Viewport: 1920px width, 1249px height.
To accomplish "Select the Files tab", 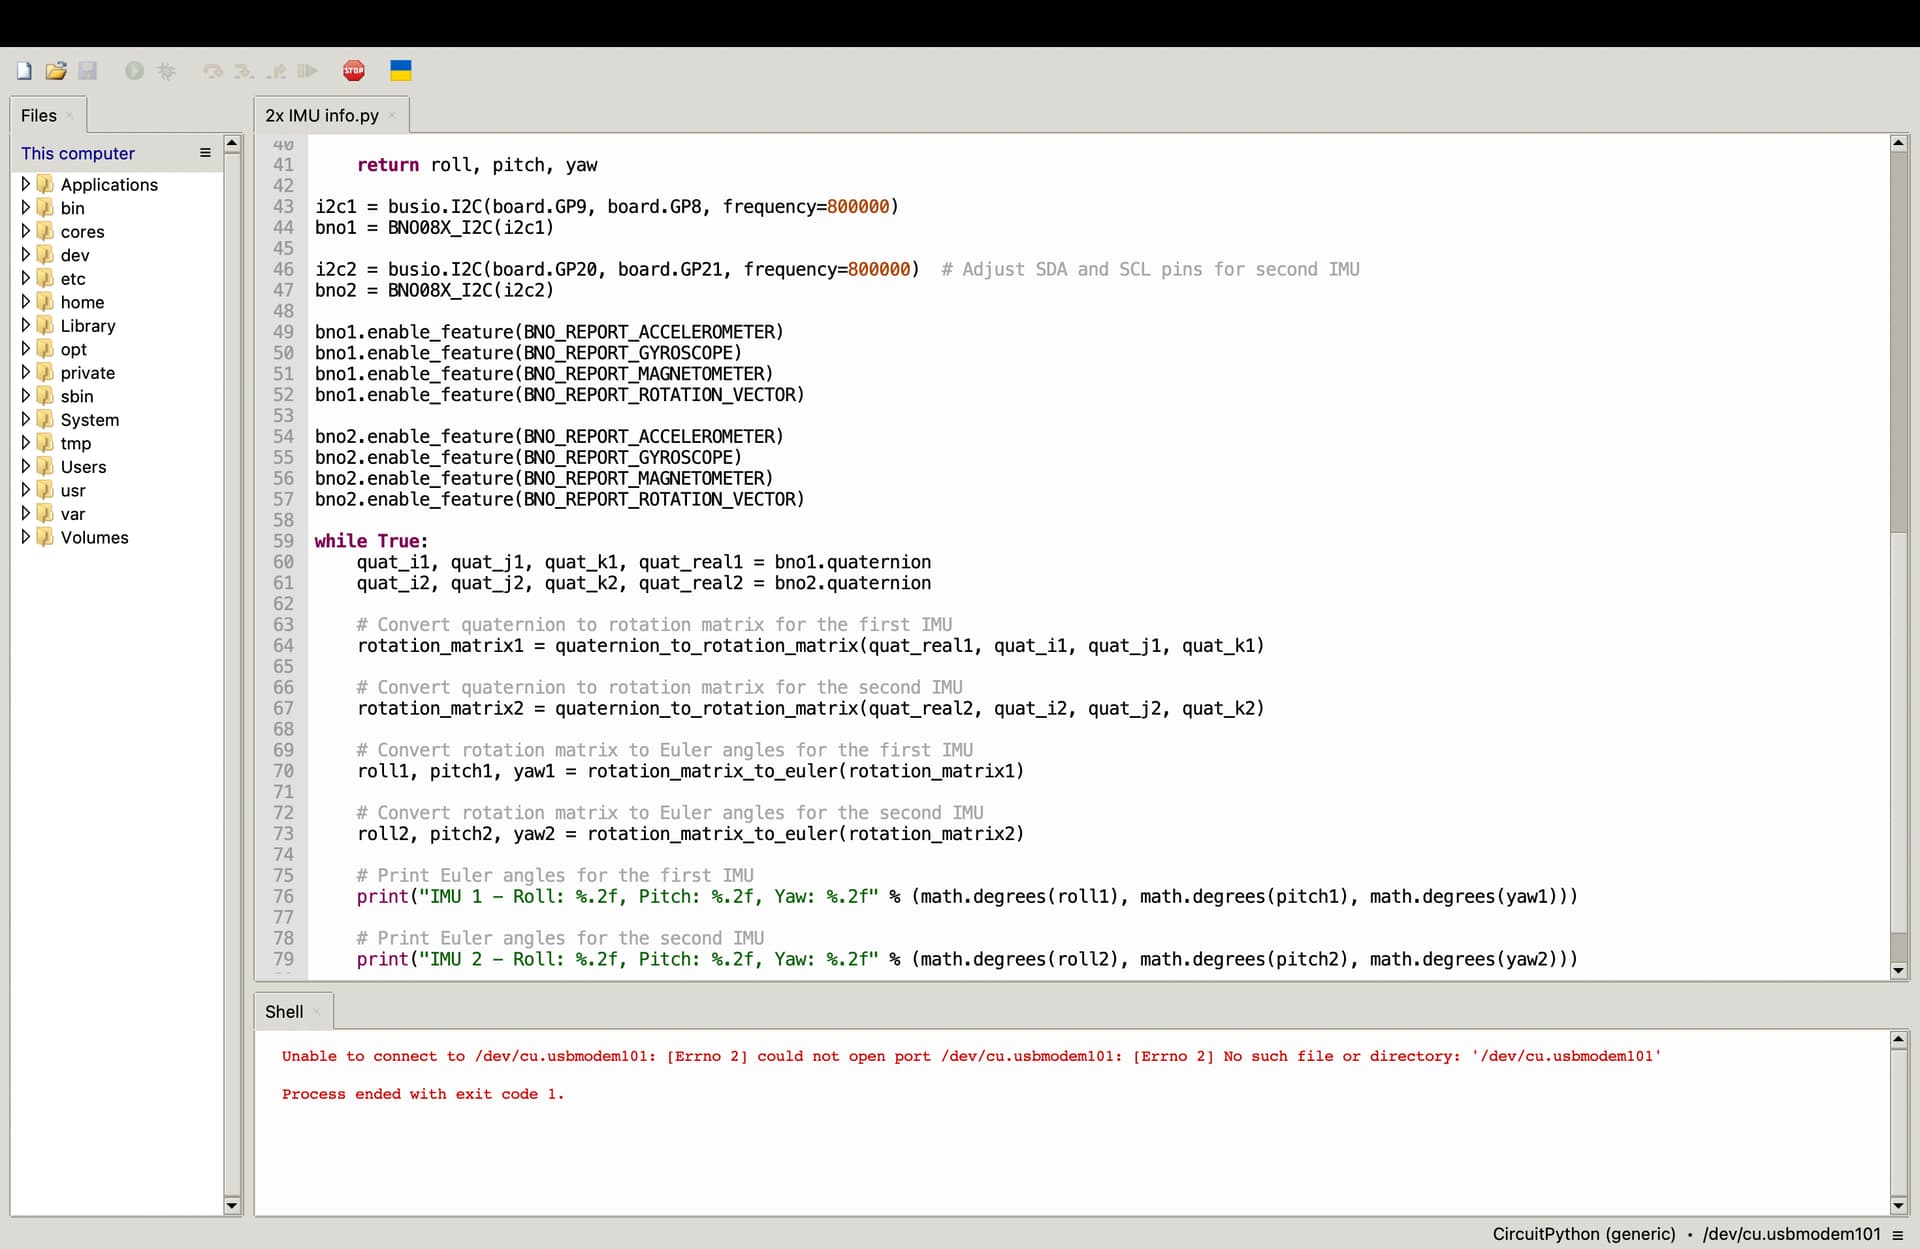I will [x=39, y=116].
